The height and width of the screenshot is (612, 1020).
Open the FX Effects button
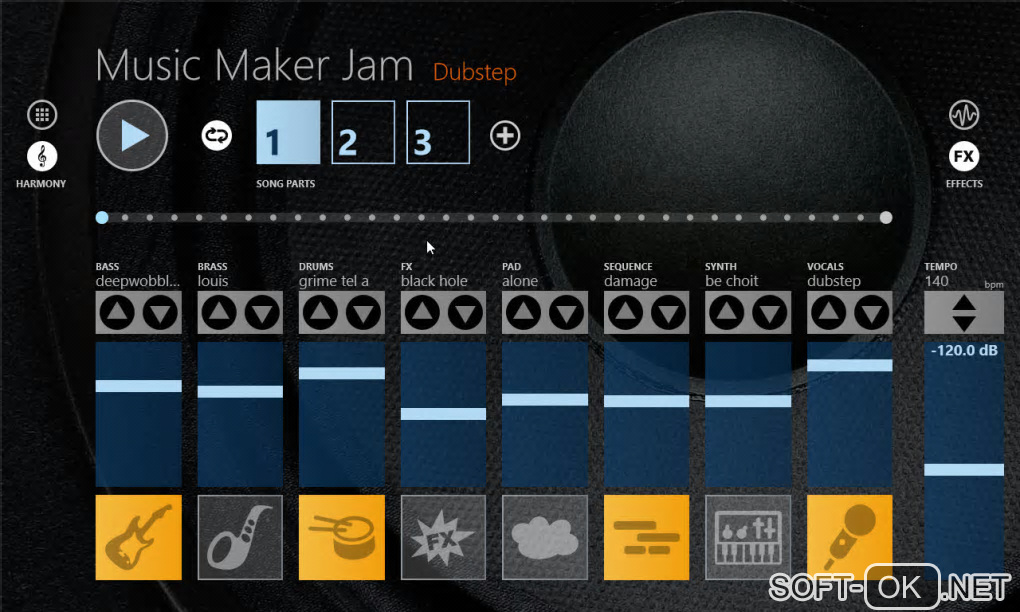click(964, 156)
